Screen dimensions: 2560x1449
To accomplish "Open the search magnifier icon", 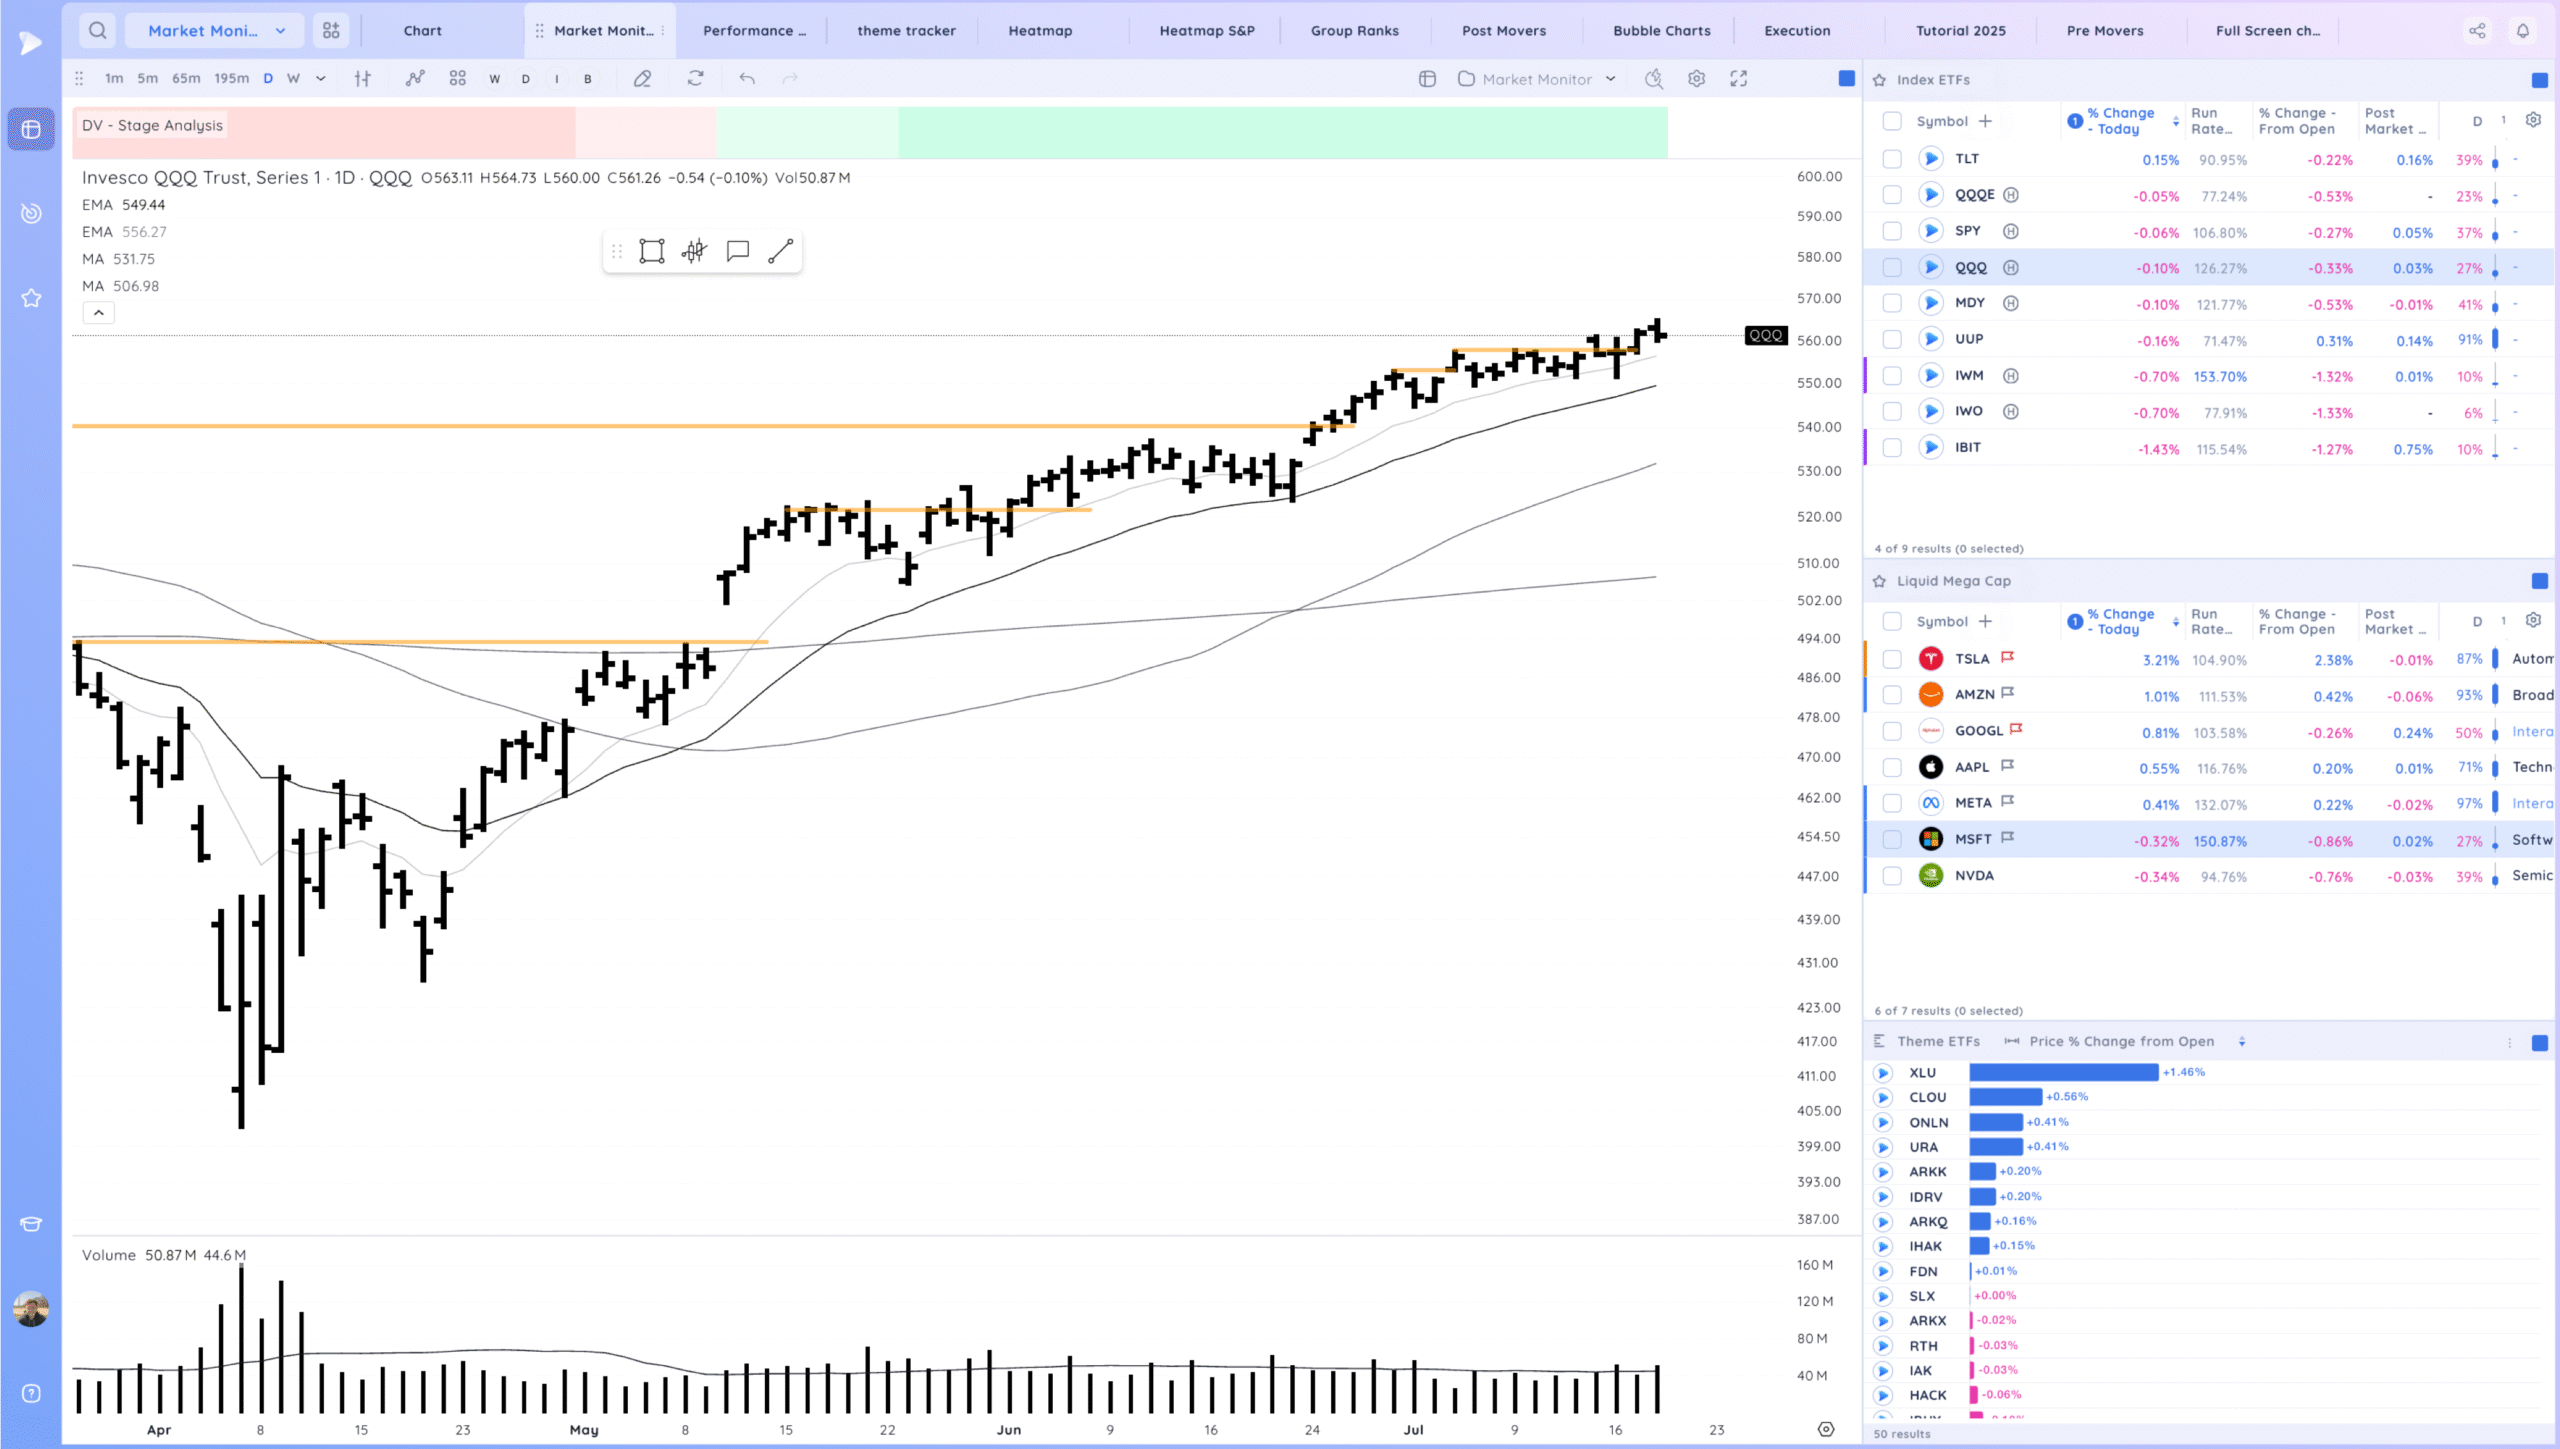I will [x=97, y=30].
